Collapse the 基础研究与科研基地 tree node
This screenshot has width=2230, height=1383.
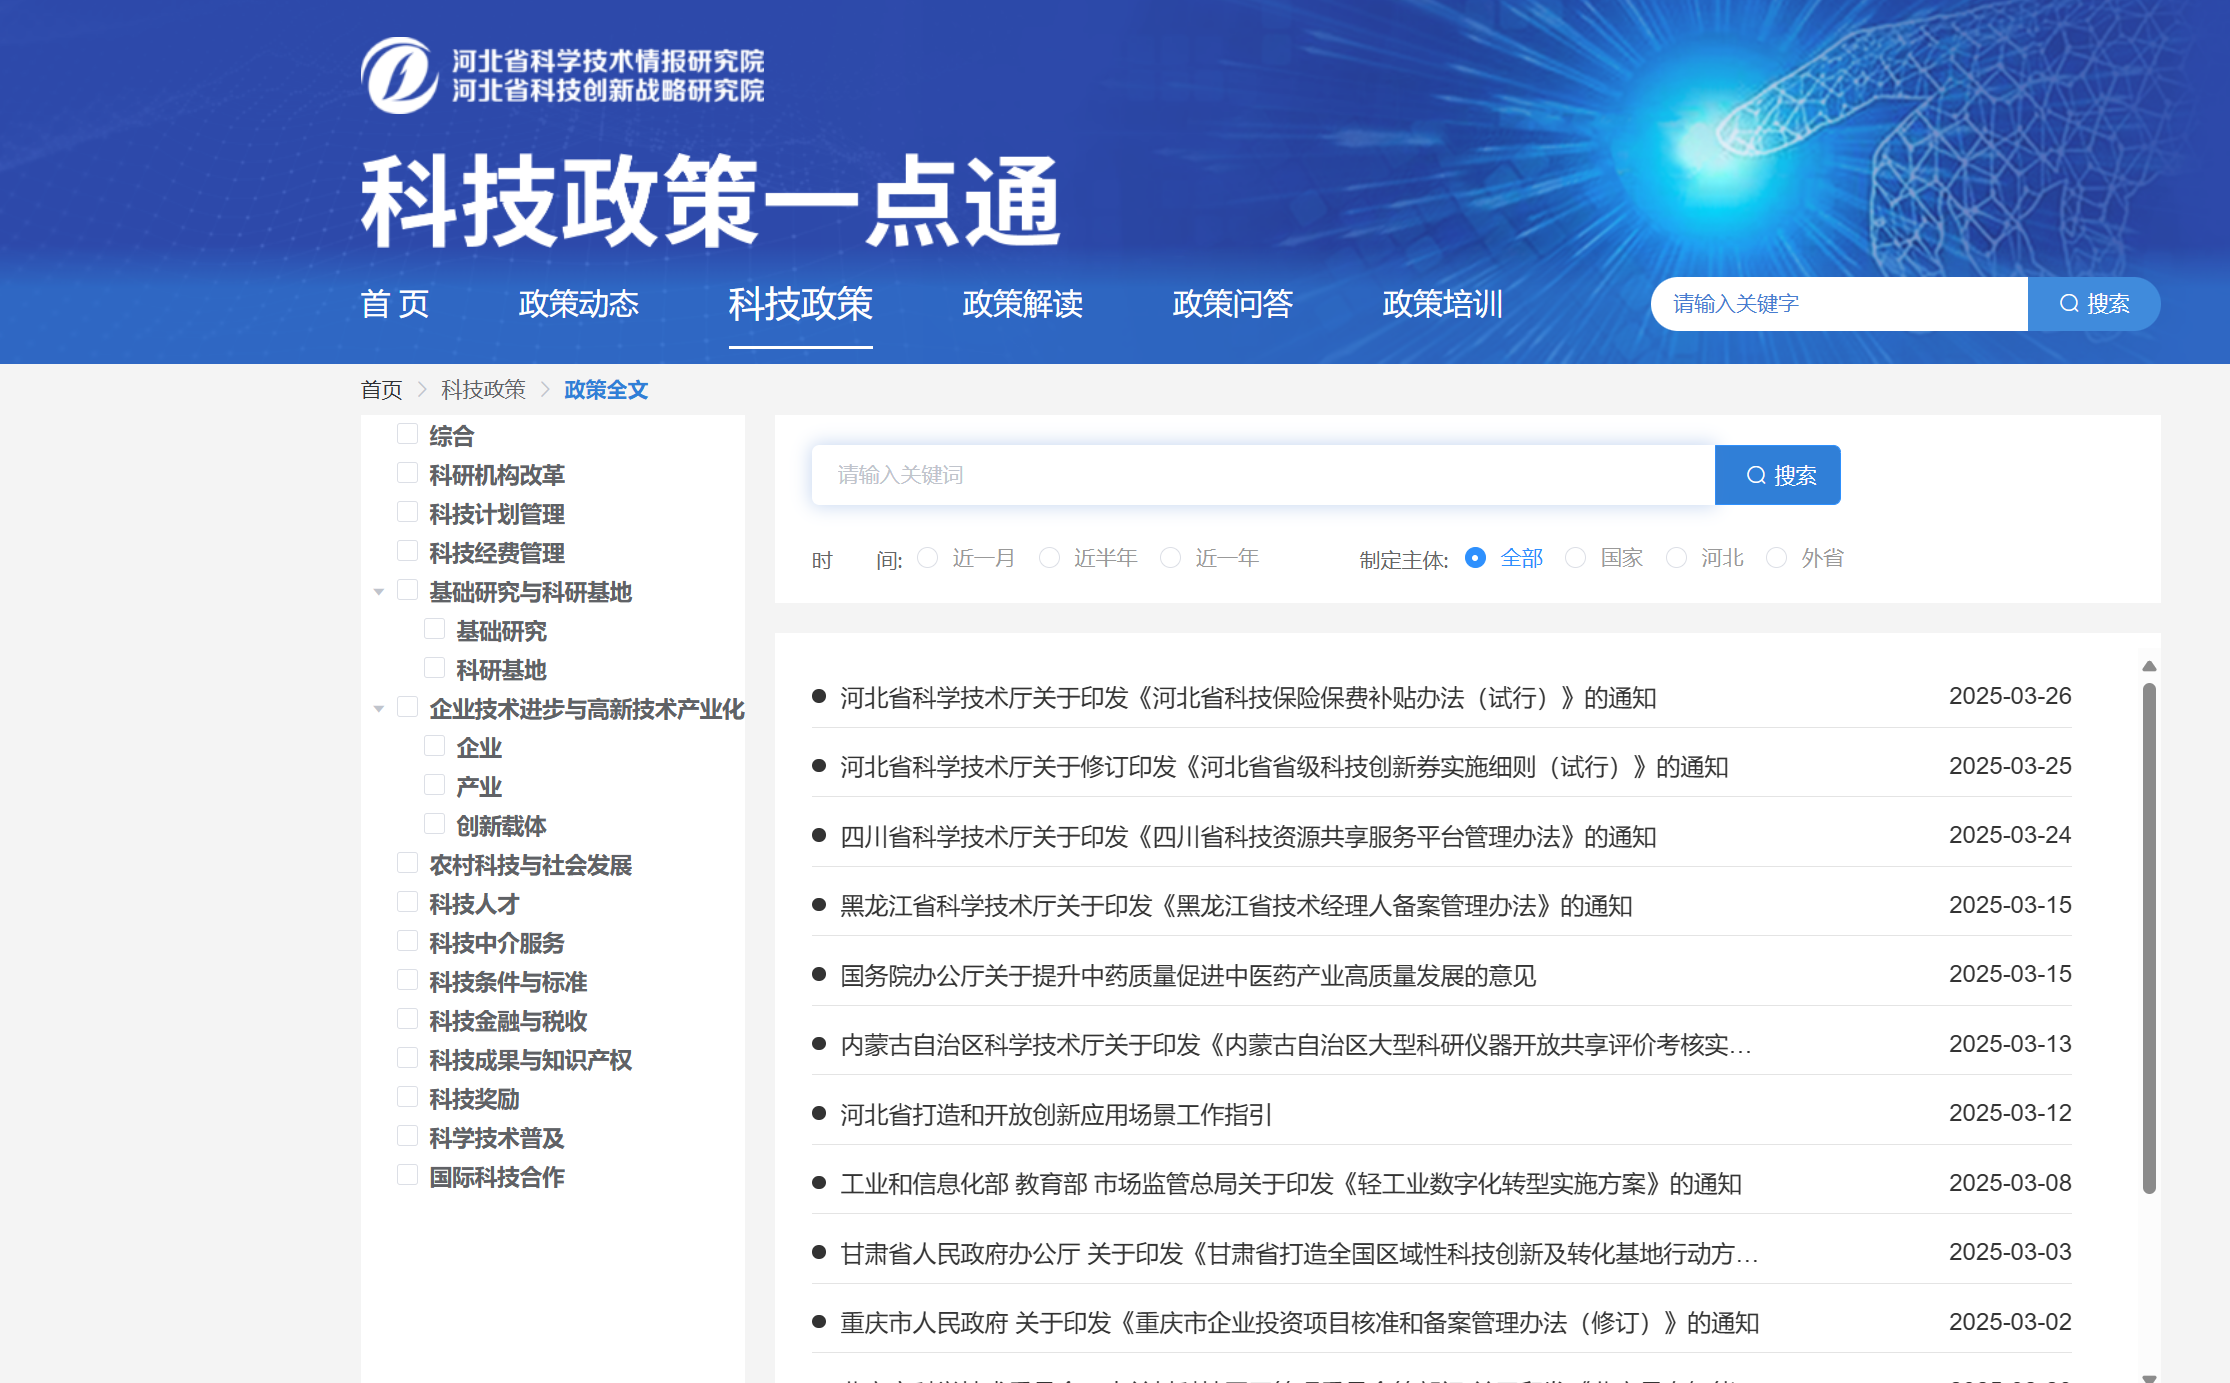point(379,592)
